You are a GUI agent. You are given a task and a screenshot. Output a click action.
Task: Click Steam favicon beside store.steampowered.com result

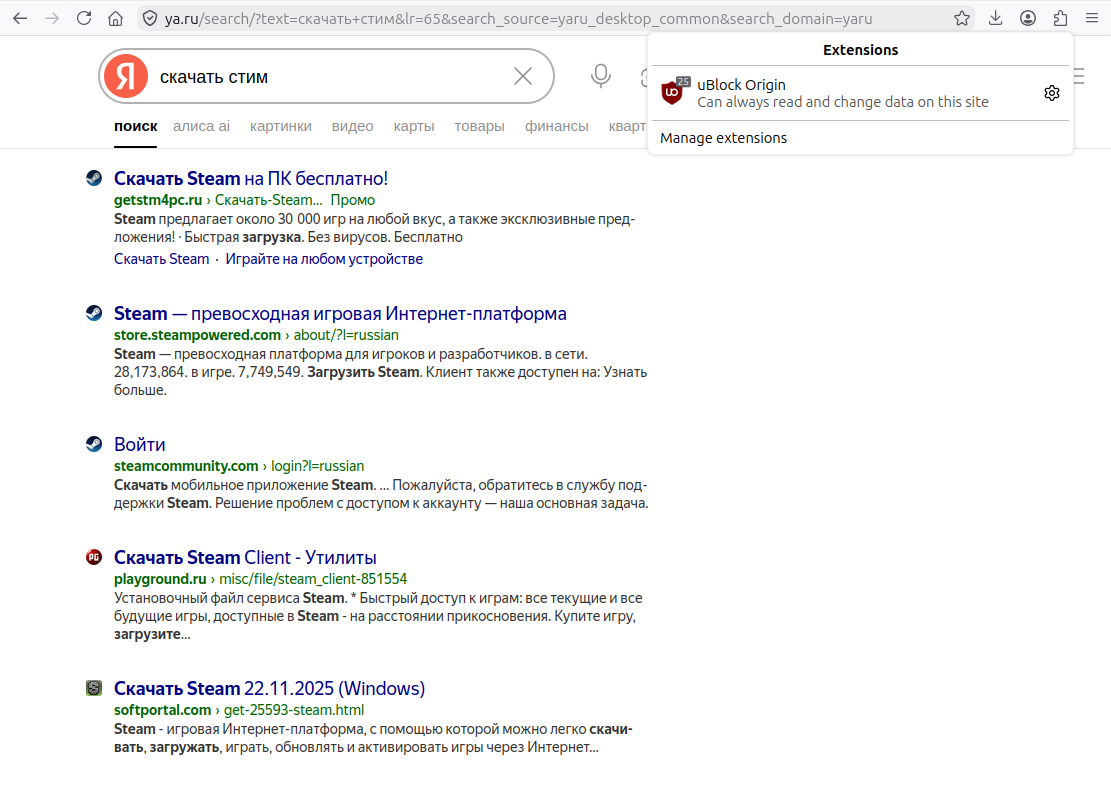click(94, 312)
